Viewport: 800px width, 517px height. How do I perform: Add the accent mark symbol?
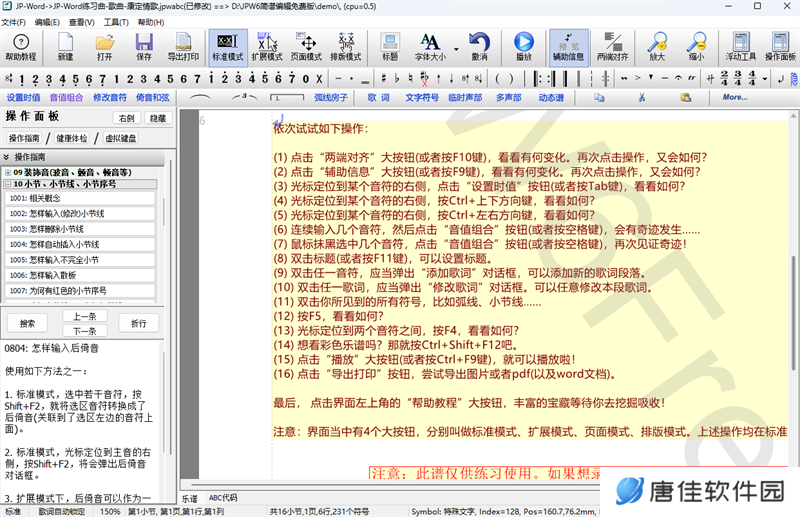(637, 79)
